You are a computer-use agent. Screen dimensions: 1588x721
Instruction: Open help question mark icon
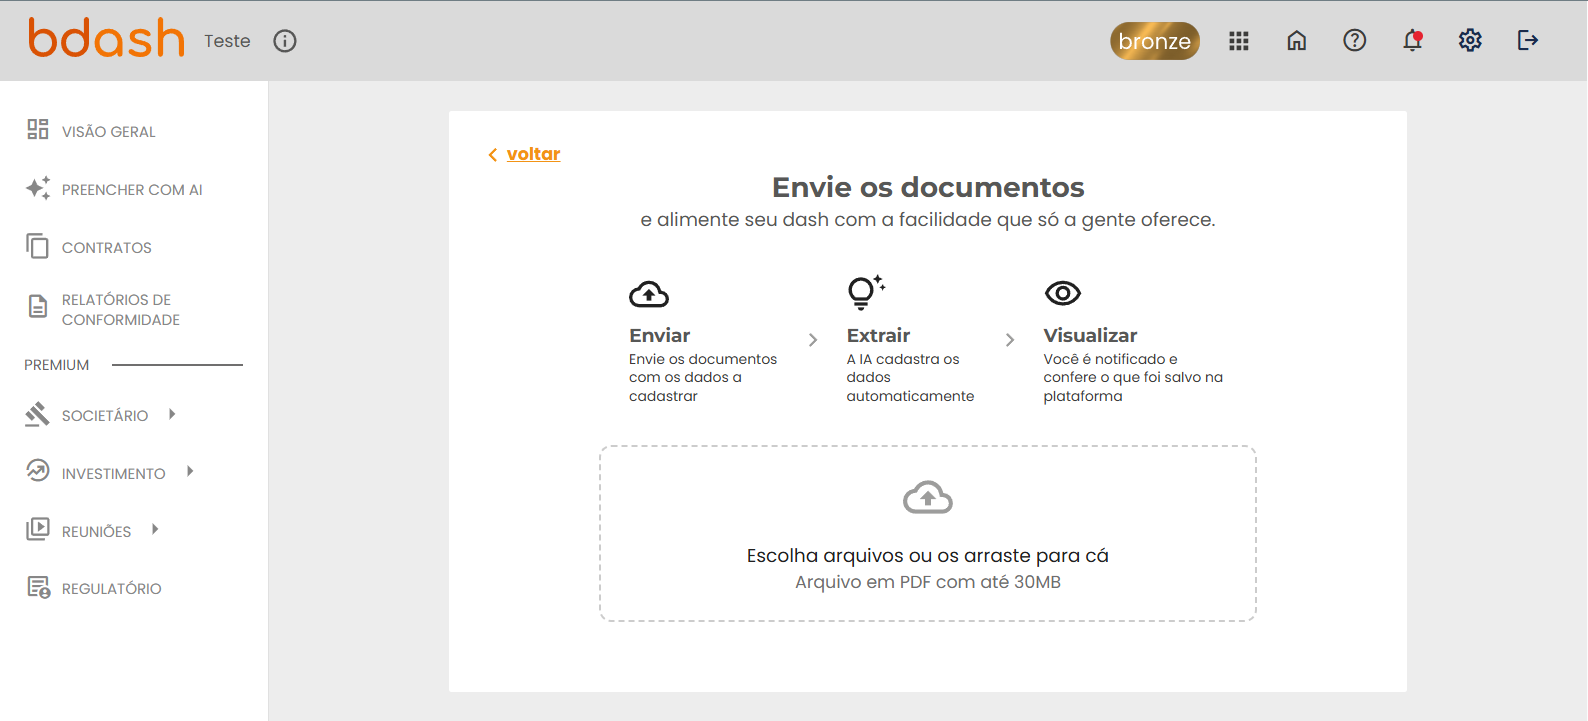tap(1355, 41)
